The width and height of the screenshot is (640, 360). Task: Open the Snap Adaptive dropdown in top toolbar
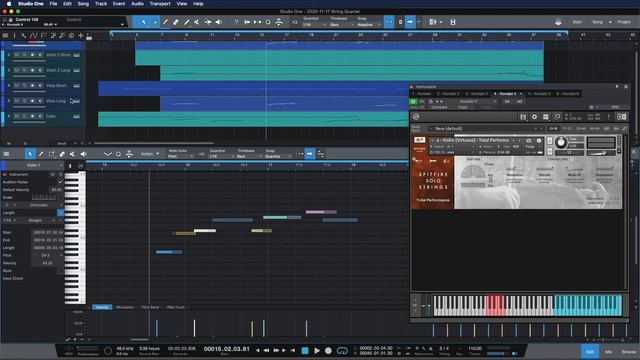369,24
